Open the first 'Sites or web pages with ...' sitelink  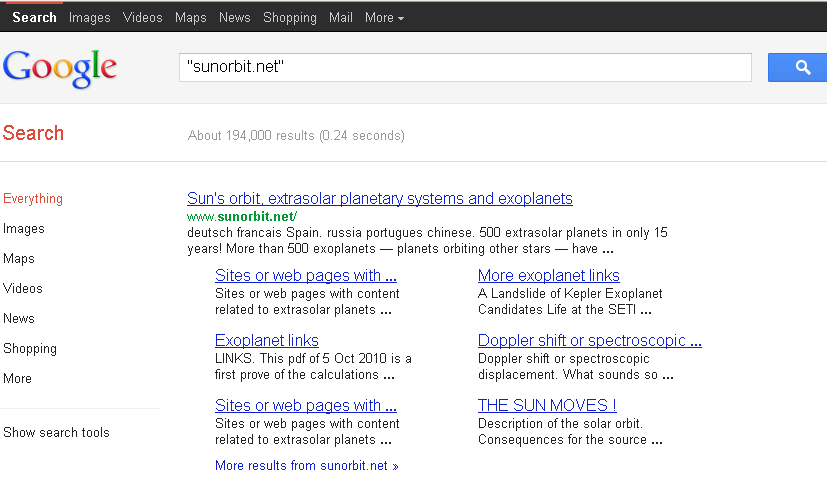click(306, 276)
